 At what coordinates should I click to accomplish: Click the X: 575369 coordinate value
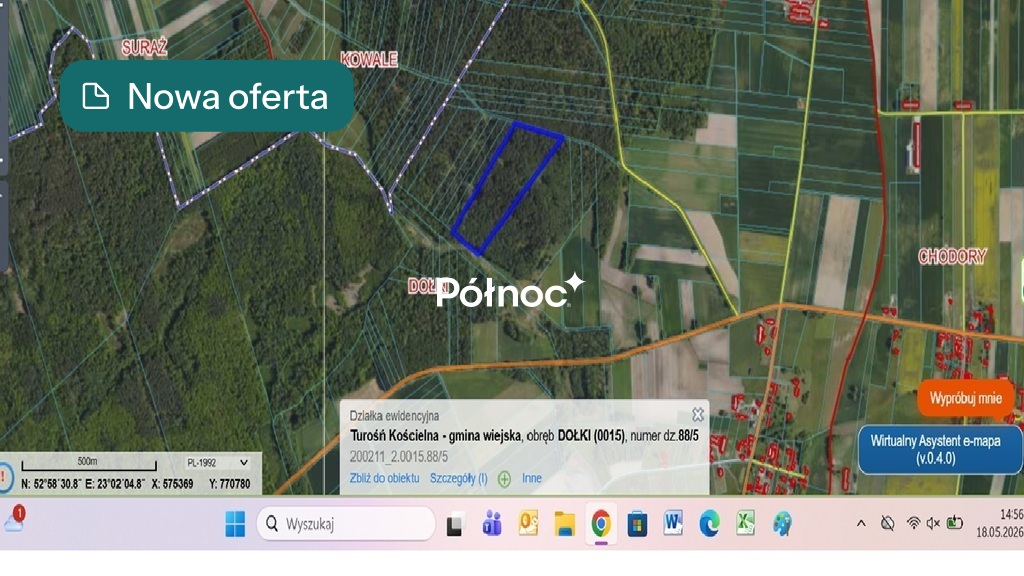coord(172,484)
